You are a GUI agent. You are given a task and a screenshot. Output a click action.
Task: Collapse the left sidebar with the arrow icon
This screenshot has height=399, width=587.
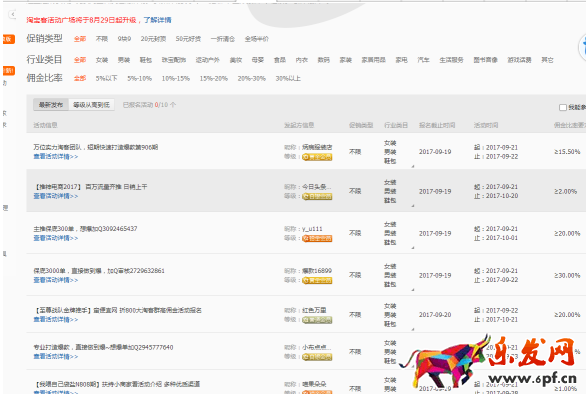pos(13,15)
